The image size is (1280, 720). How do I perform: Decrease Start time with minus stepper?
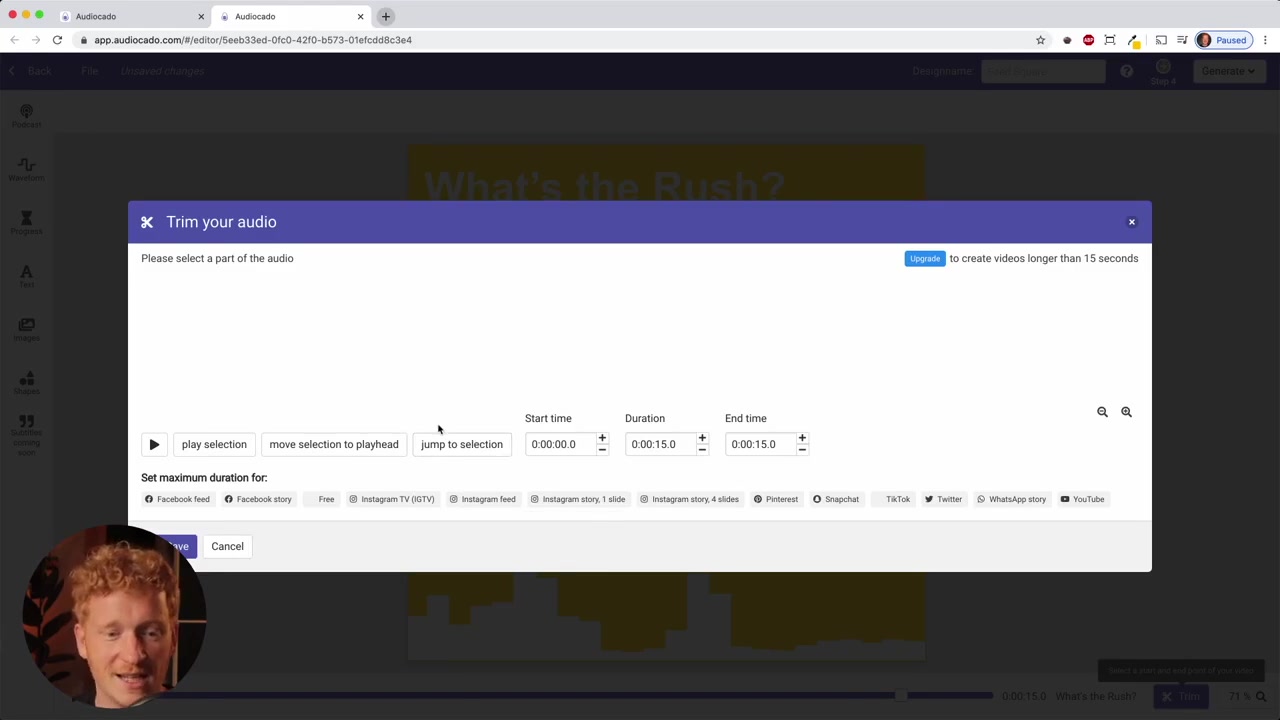click(602, 450)
